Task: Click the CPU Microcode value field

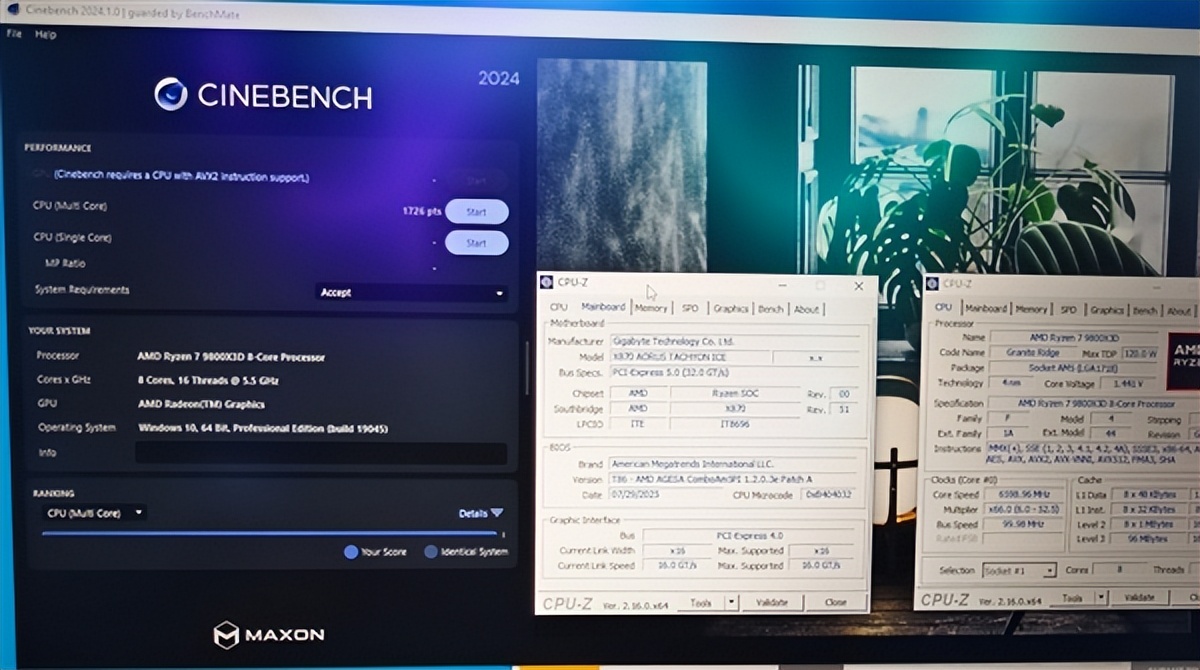Action: click(x=830, y=494)
